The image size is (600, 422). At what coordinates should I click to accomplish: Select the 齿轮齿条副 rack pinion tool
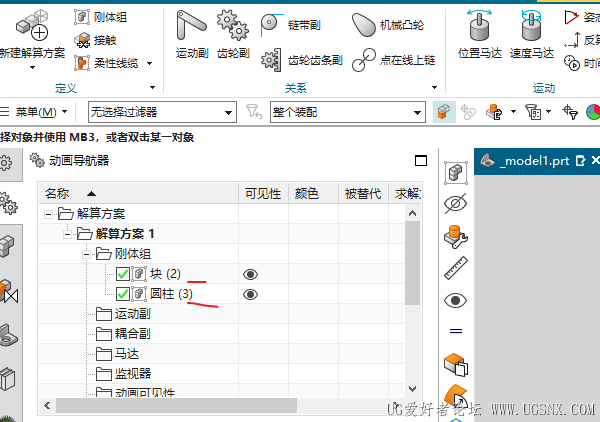click(302, 60)
